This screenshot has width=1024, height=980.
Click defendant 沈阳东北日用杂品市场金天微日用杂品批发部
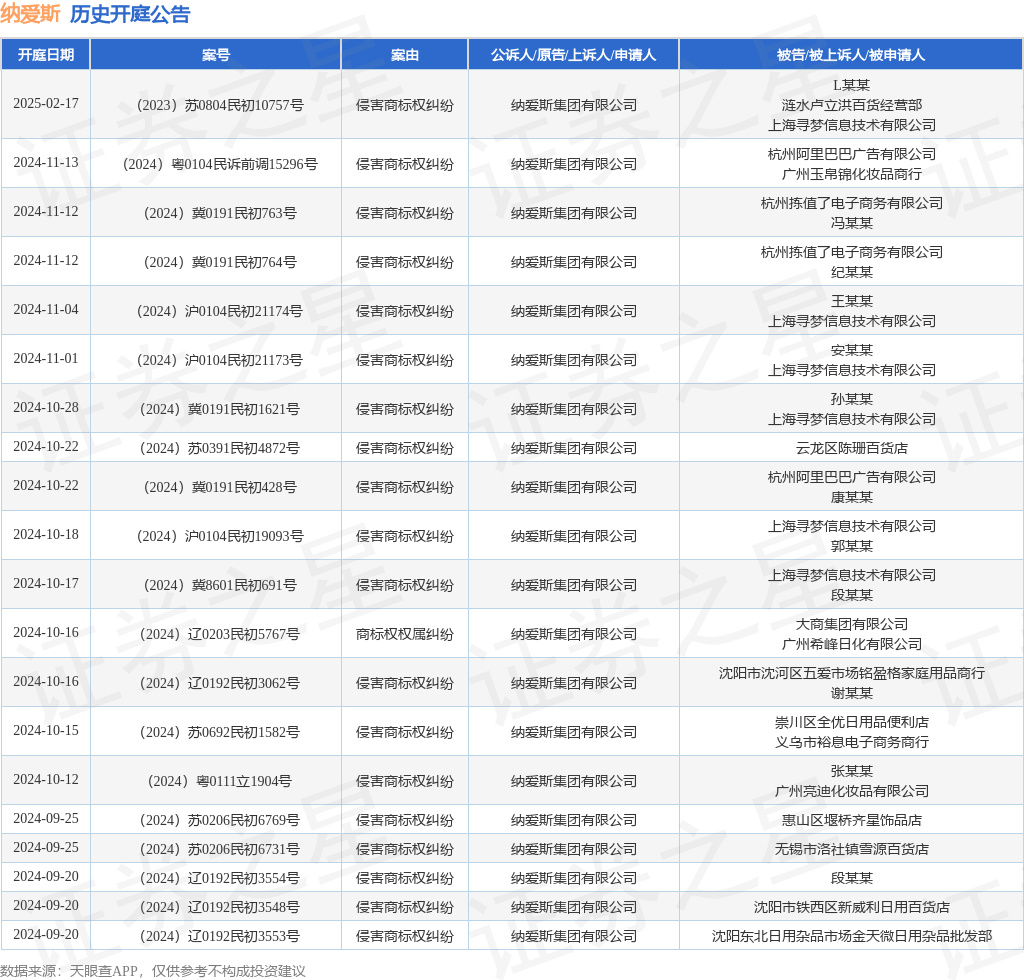tap(852, 936)
